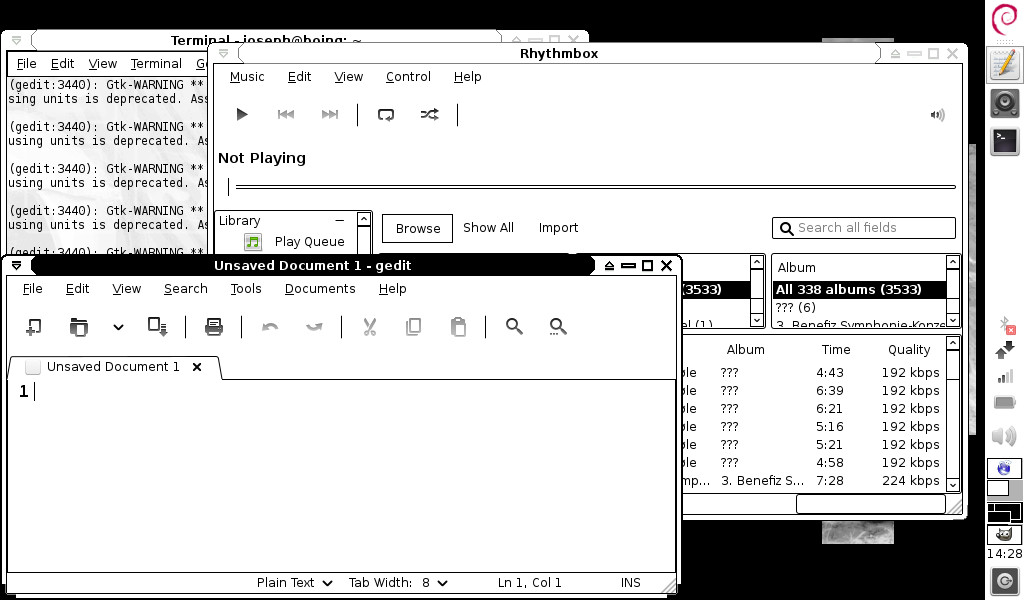Click the Bluetooth disabled icon in panel
The height and width of the screenshot is (600, 1024).
1006,324
